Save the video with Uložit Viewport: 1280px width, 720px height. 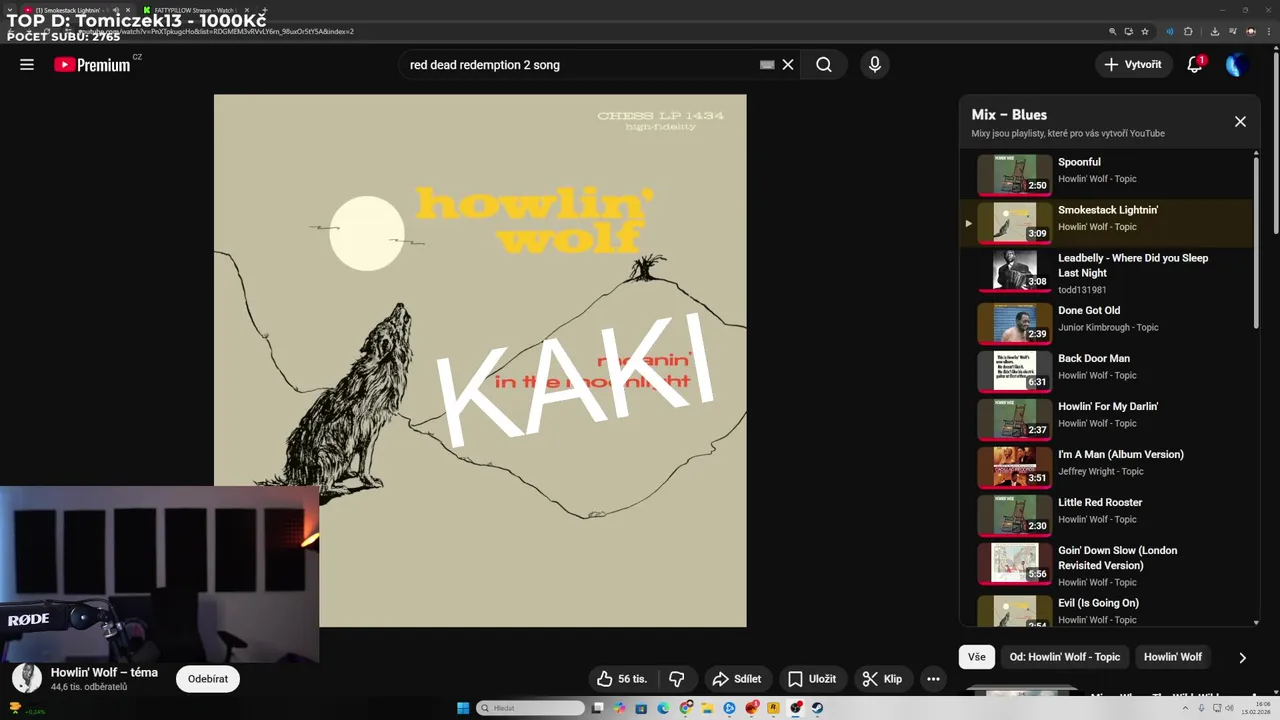pyautogui.click(x=812, y=679)
